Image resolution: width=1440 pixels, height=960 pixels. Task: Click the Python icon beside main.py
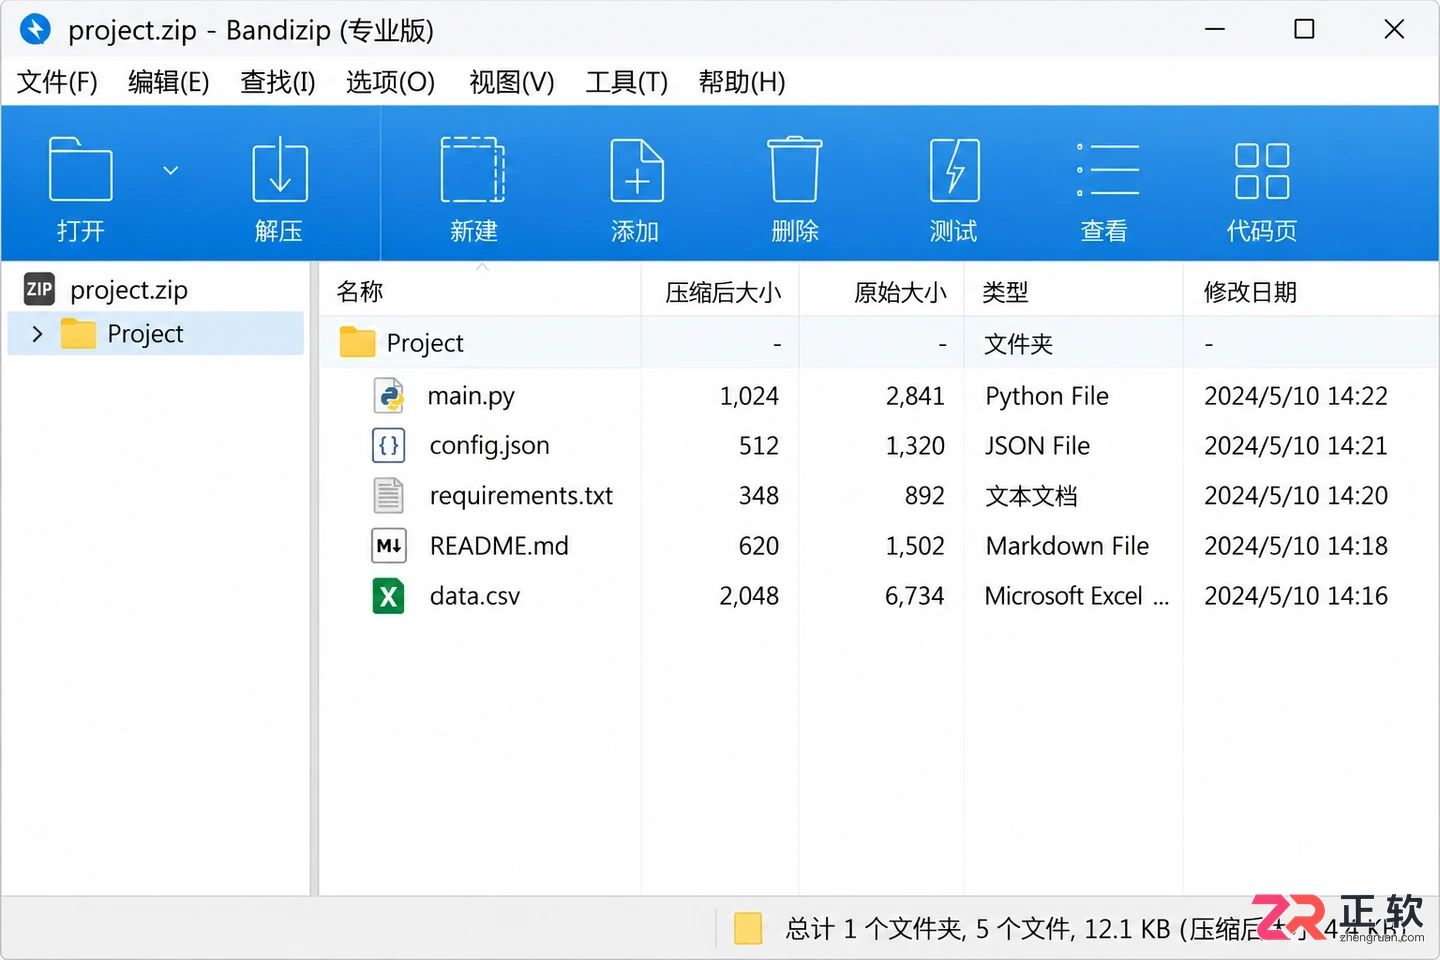[389, 396]
